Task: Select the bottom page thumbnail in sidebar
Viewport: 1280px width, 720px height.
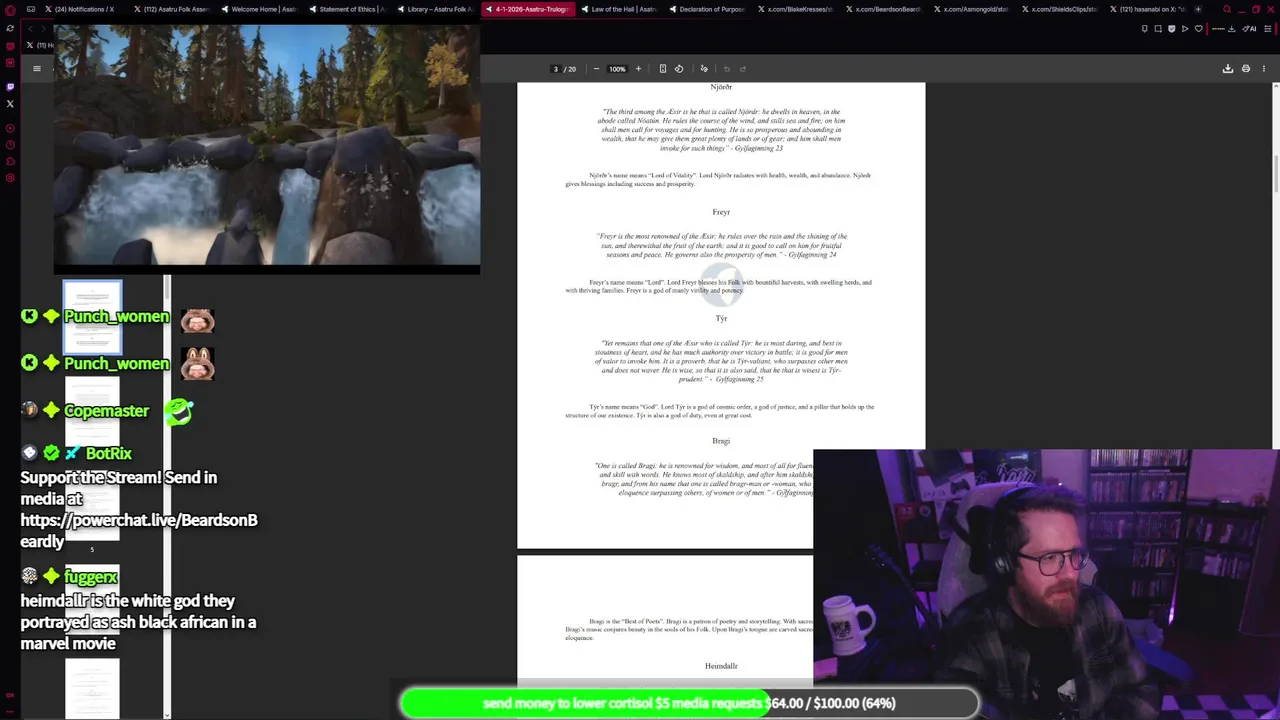Action: tap(92, 690)
